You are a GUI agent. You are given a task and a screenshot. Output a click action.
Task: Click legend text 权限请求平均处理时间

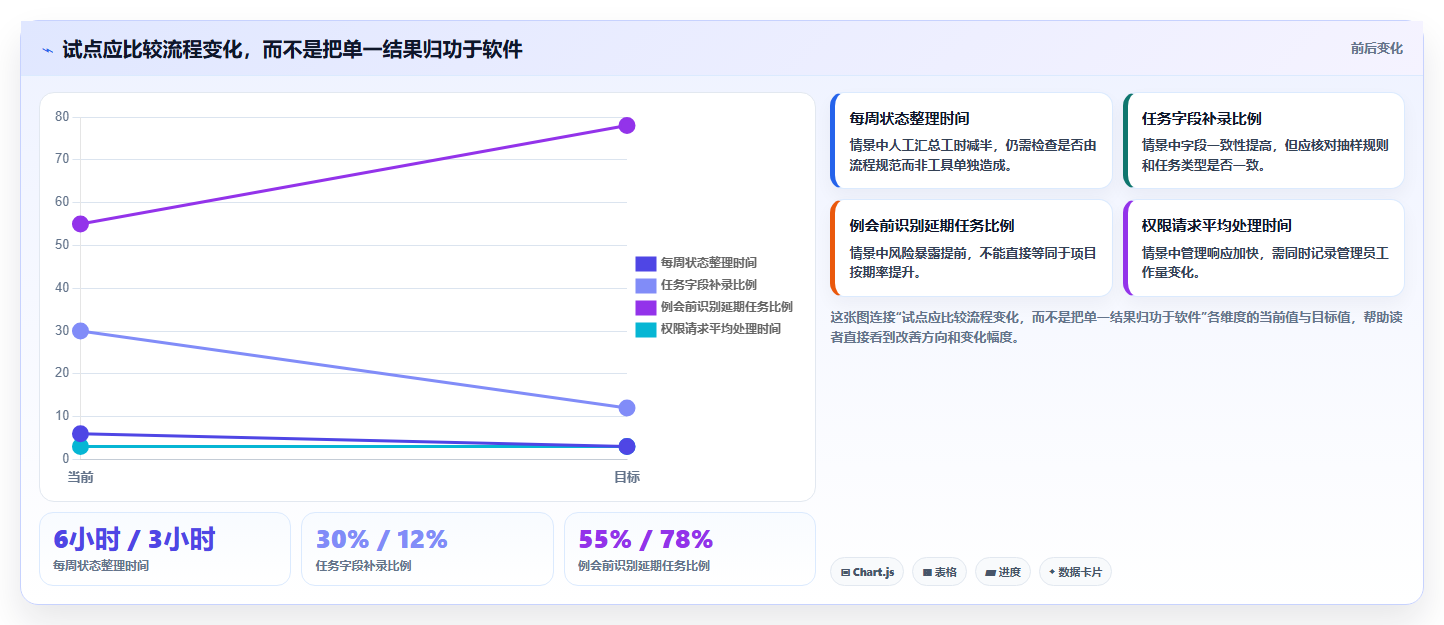pos(720,329)
